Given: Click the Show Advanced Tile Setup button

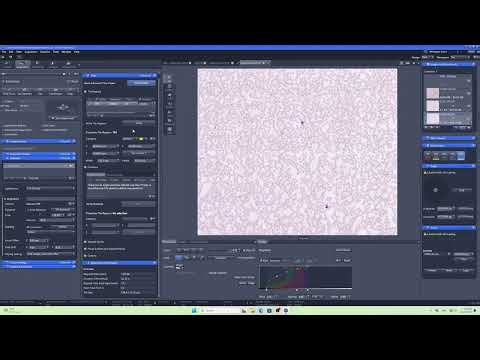Looking at the screenshot, I should 141,83.
